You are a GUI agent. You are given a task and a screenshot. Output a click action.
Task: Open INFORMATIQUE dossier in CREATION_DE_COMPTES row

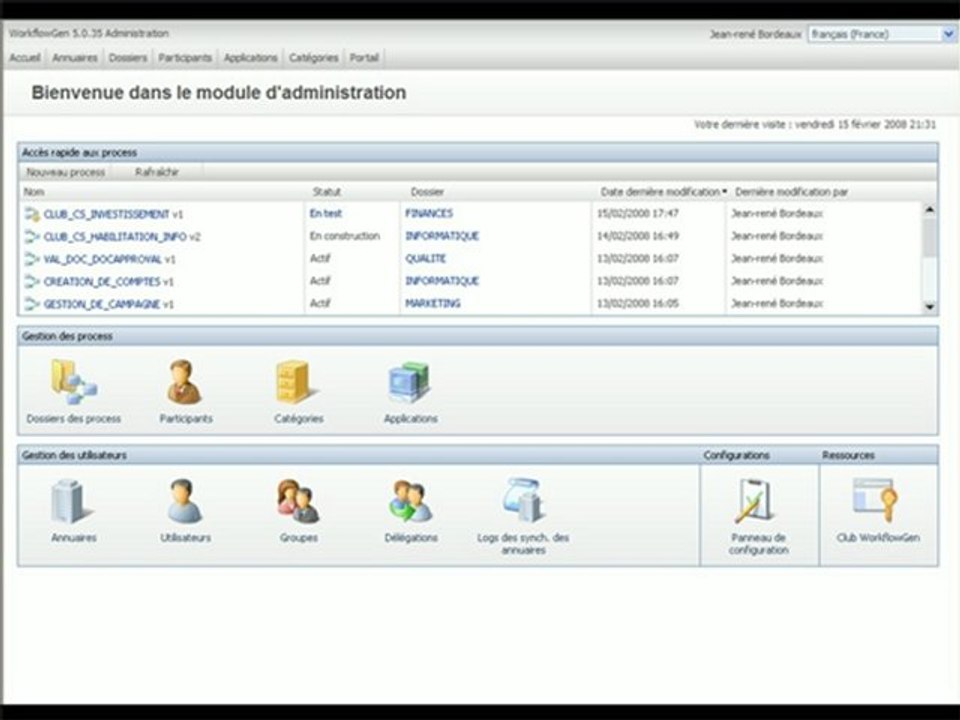(442, 281)
